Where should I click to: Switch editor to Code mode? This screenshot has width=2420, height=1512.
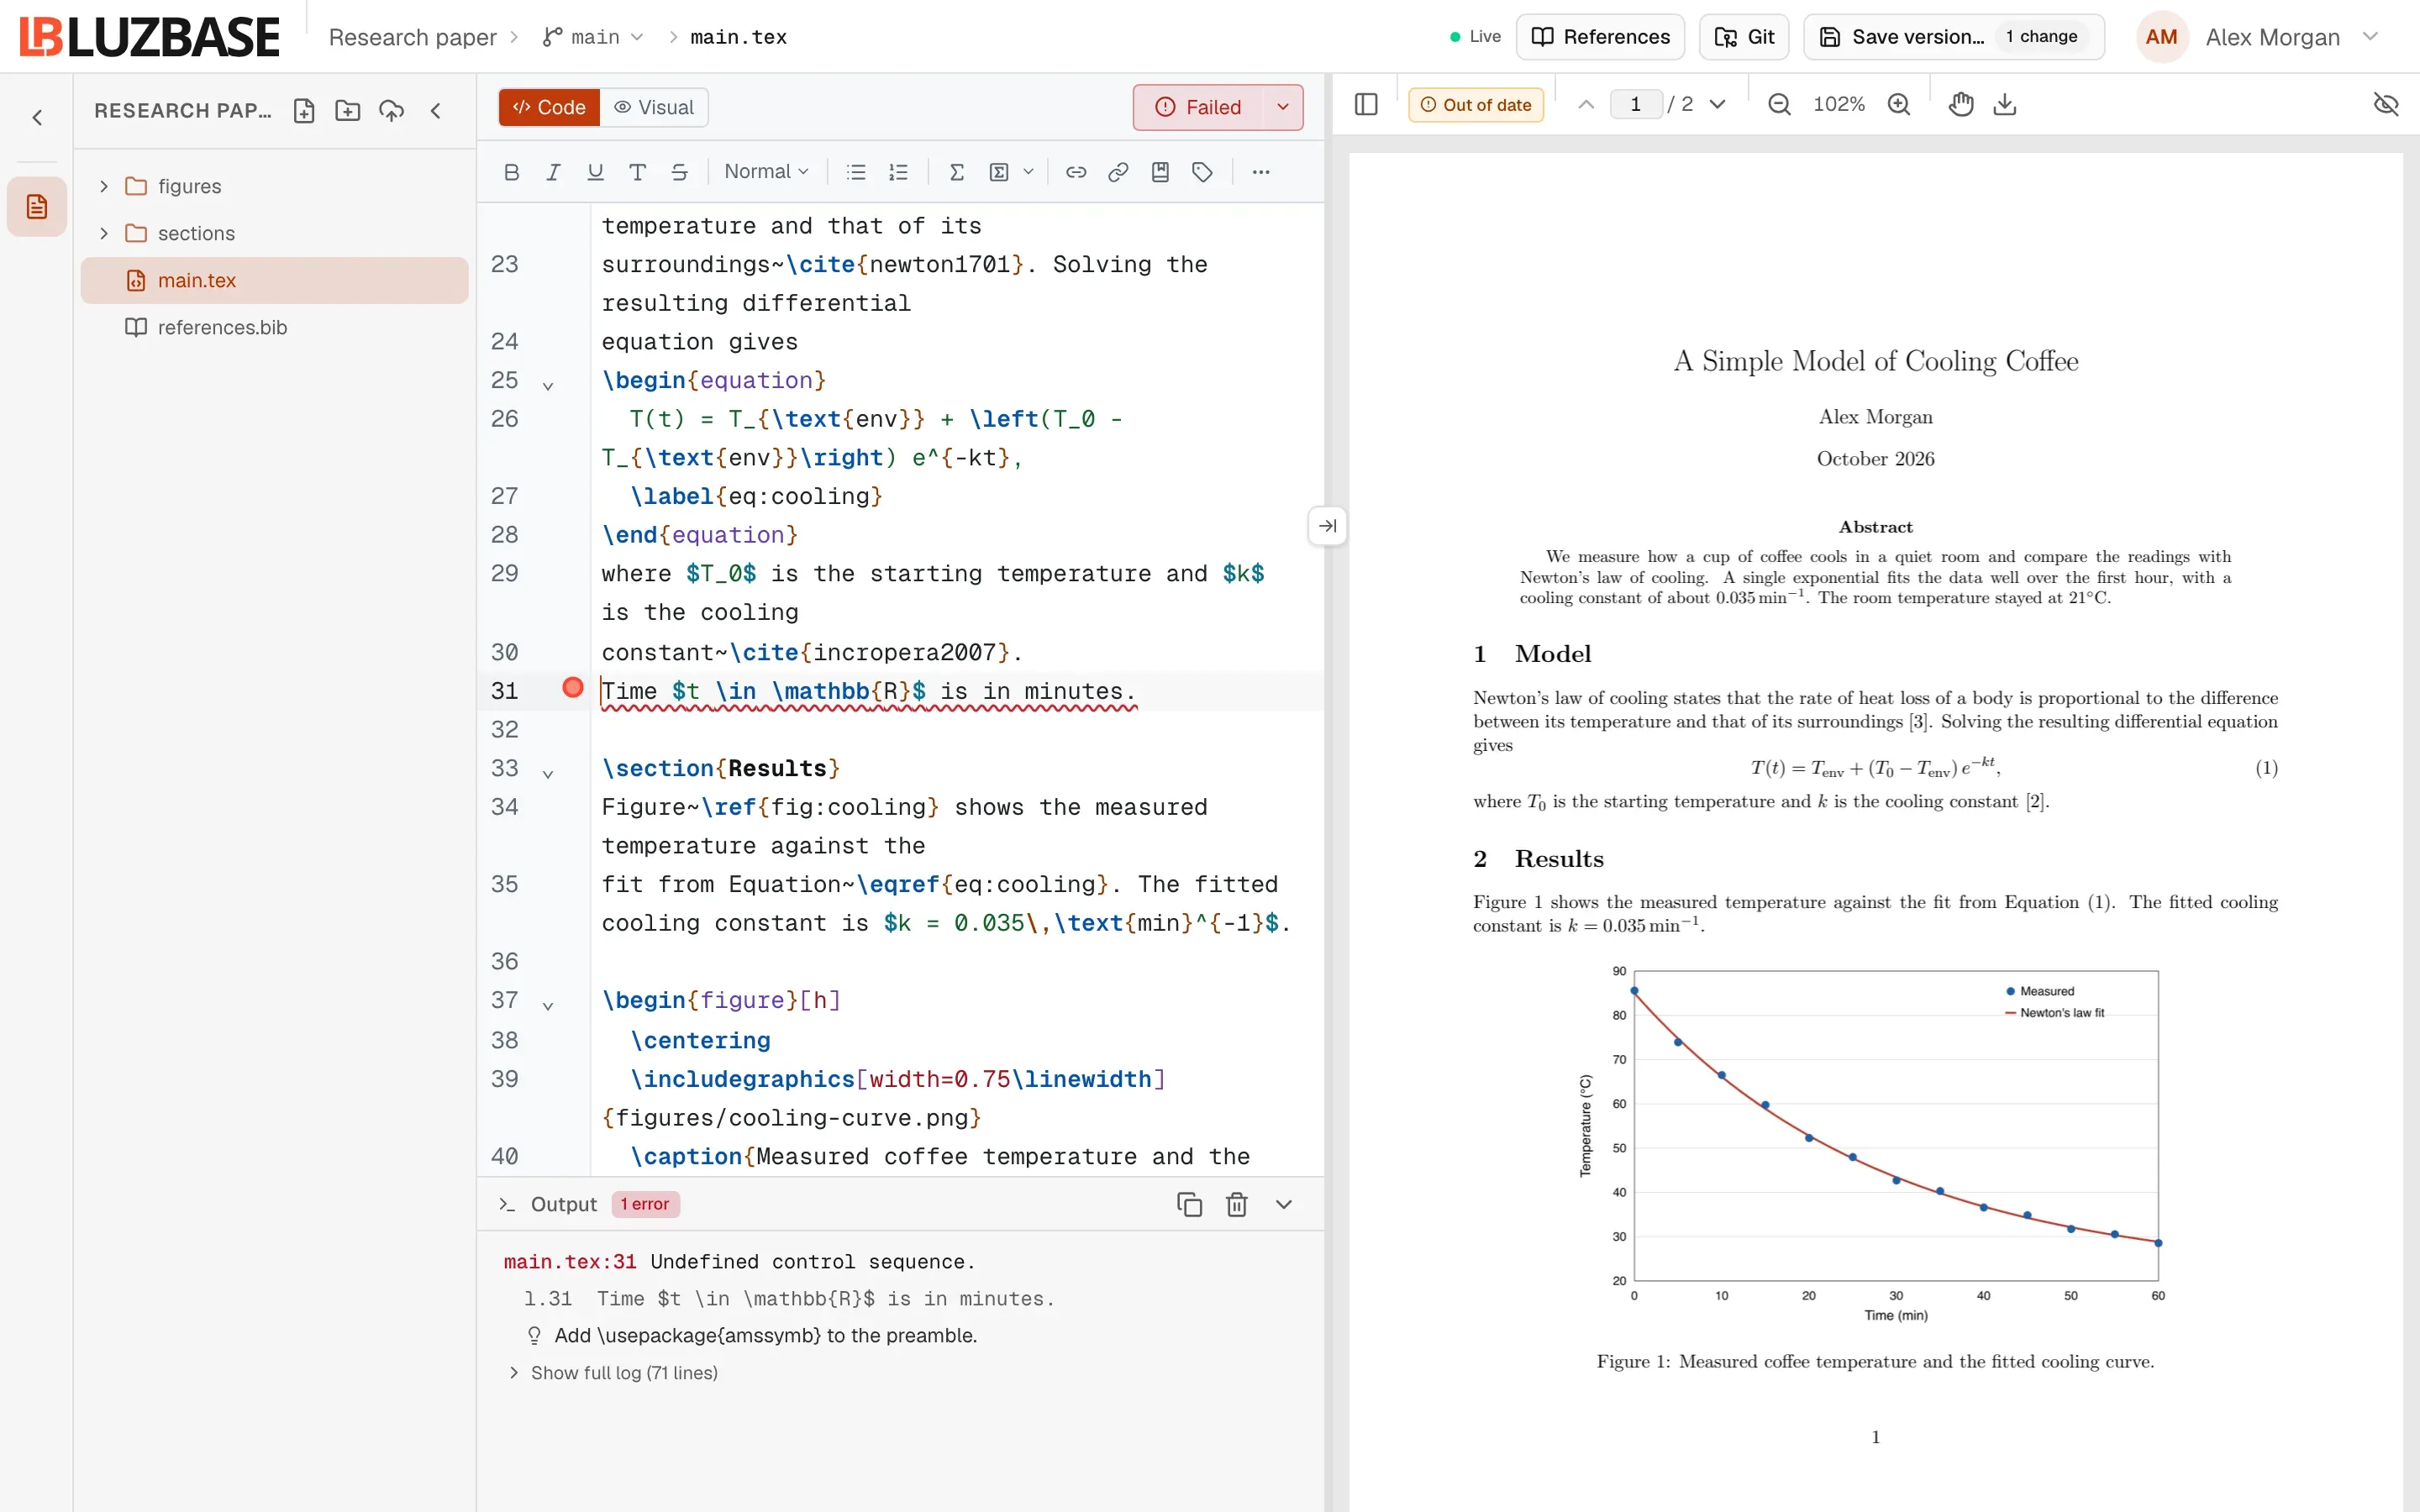pos(549,107)
